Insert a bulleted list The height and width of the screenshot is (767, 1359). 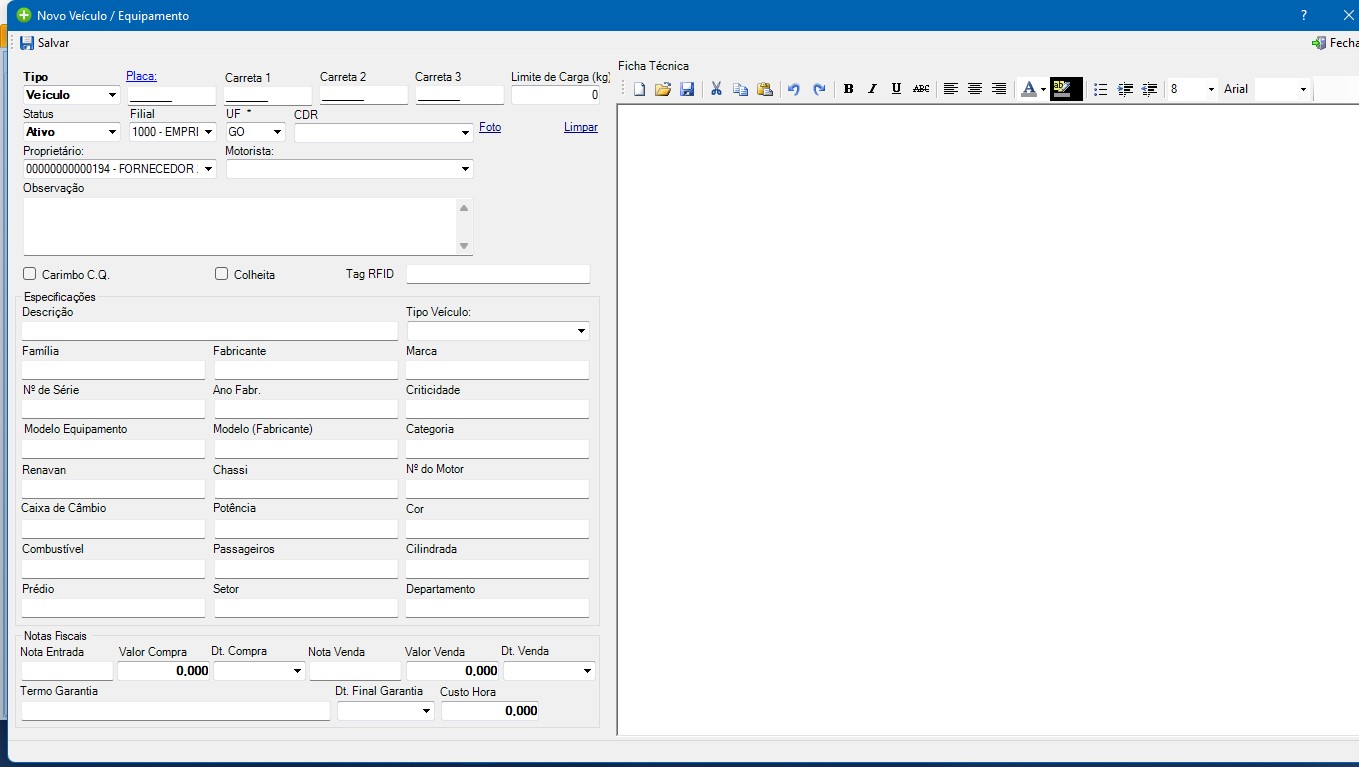click(x=1100, y=89)
